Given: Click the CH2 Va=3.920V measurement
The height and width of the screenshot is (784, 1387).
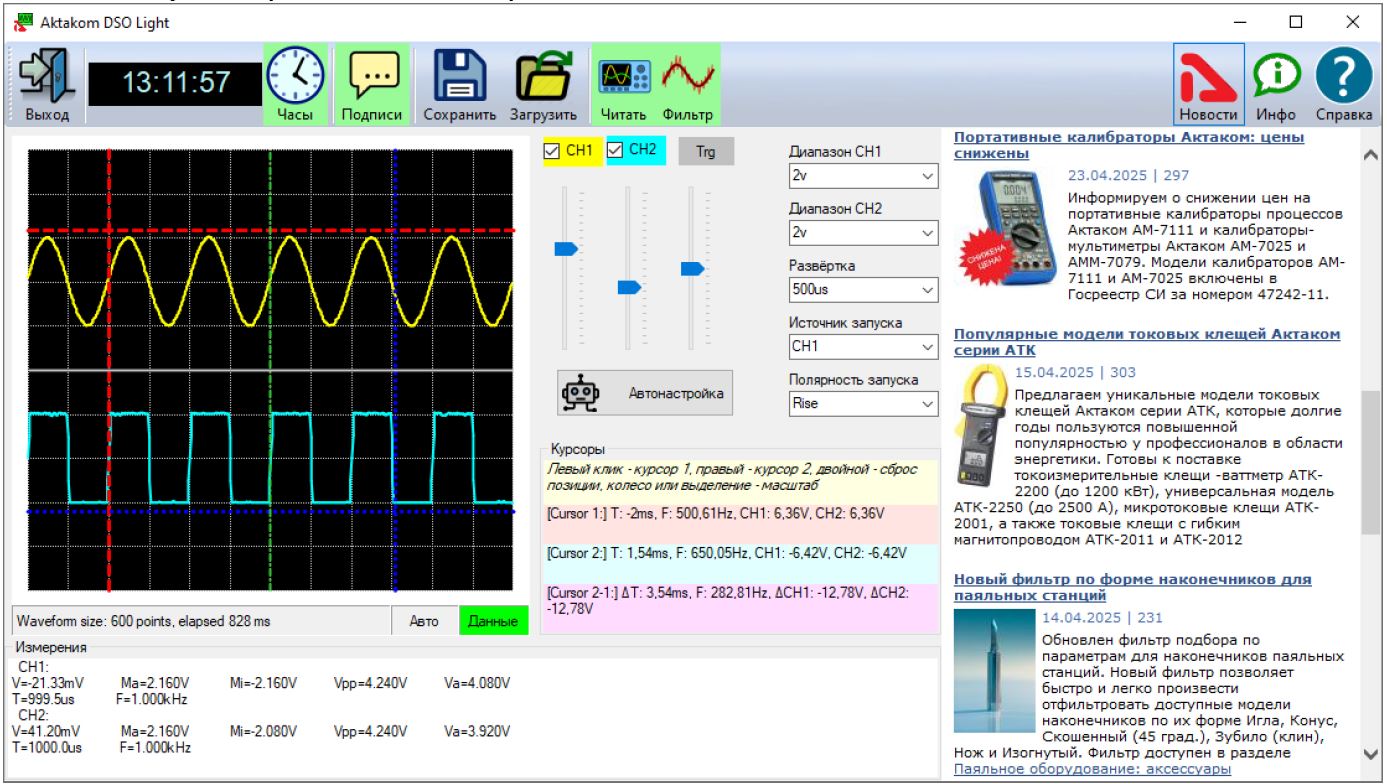Looking at the screenshot, I should (x=478, y=732).
